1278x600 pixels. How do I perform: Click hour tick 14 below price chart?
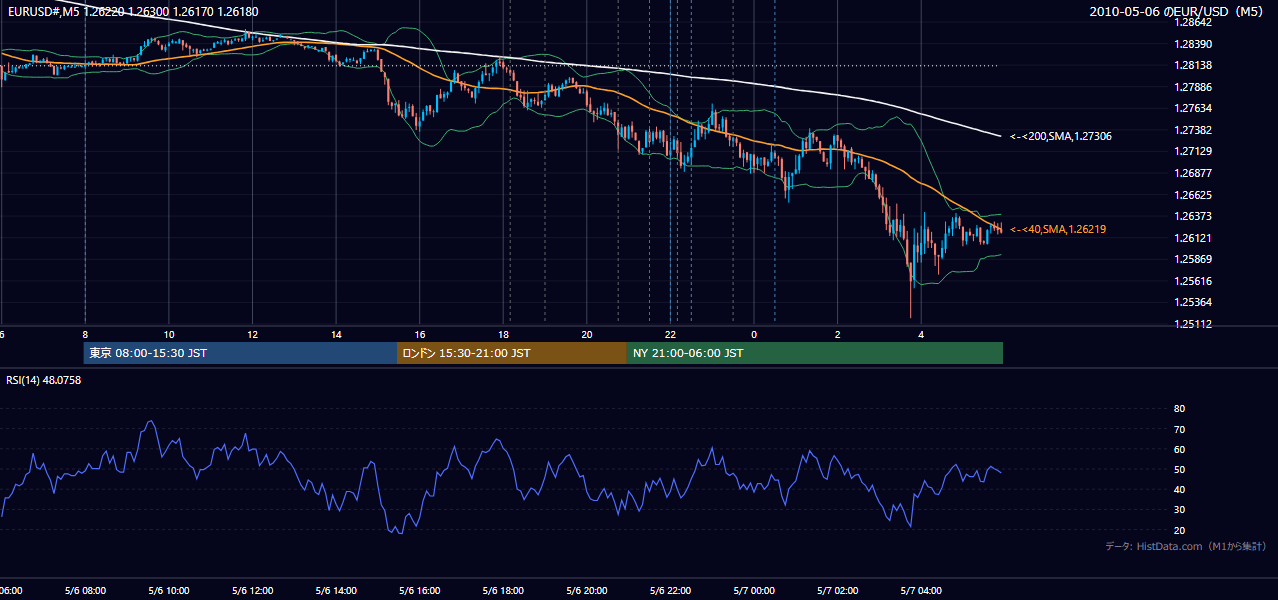[x=336, y=334]
